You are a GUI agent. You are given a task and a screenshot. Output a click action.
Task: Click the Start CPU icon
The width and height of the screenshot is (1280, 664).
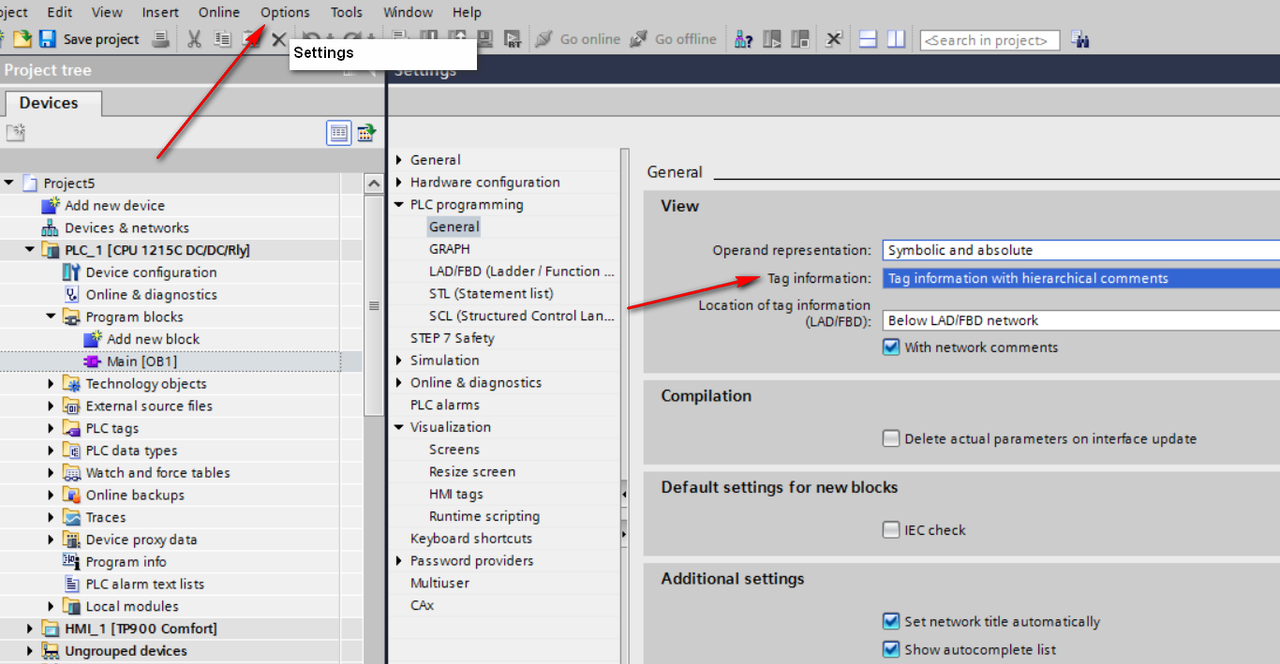click(772, 39)
